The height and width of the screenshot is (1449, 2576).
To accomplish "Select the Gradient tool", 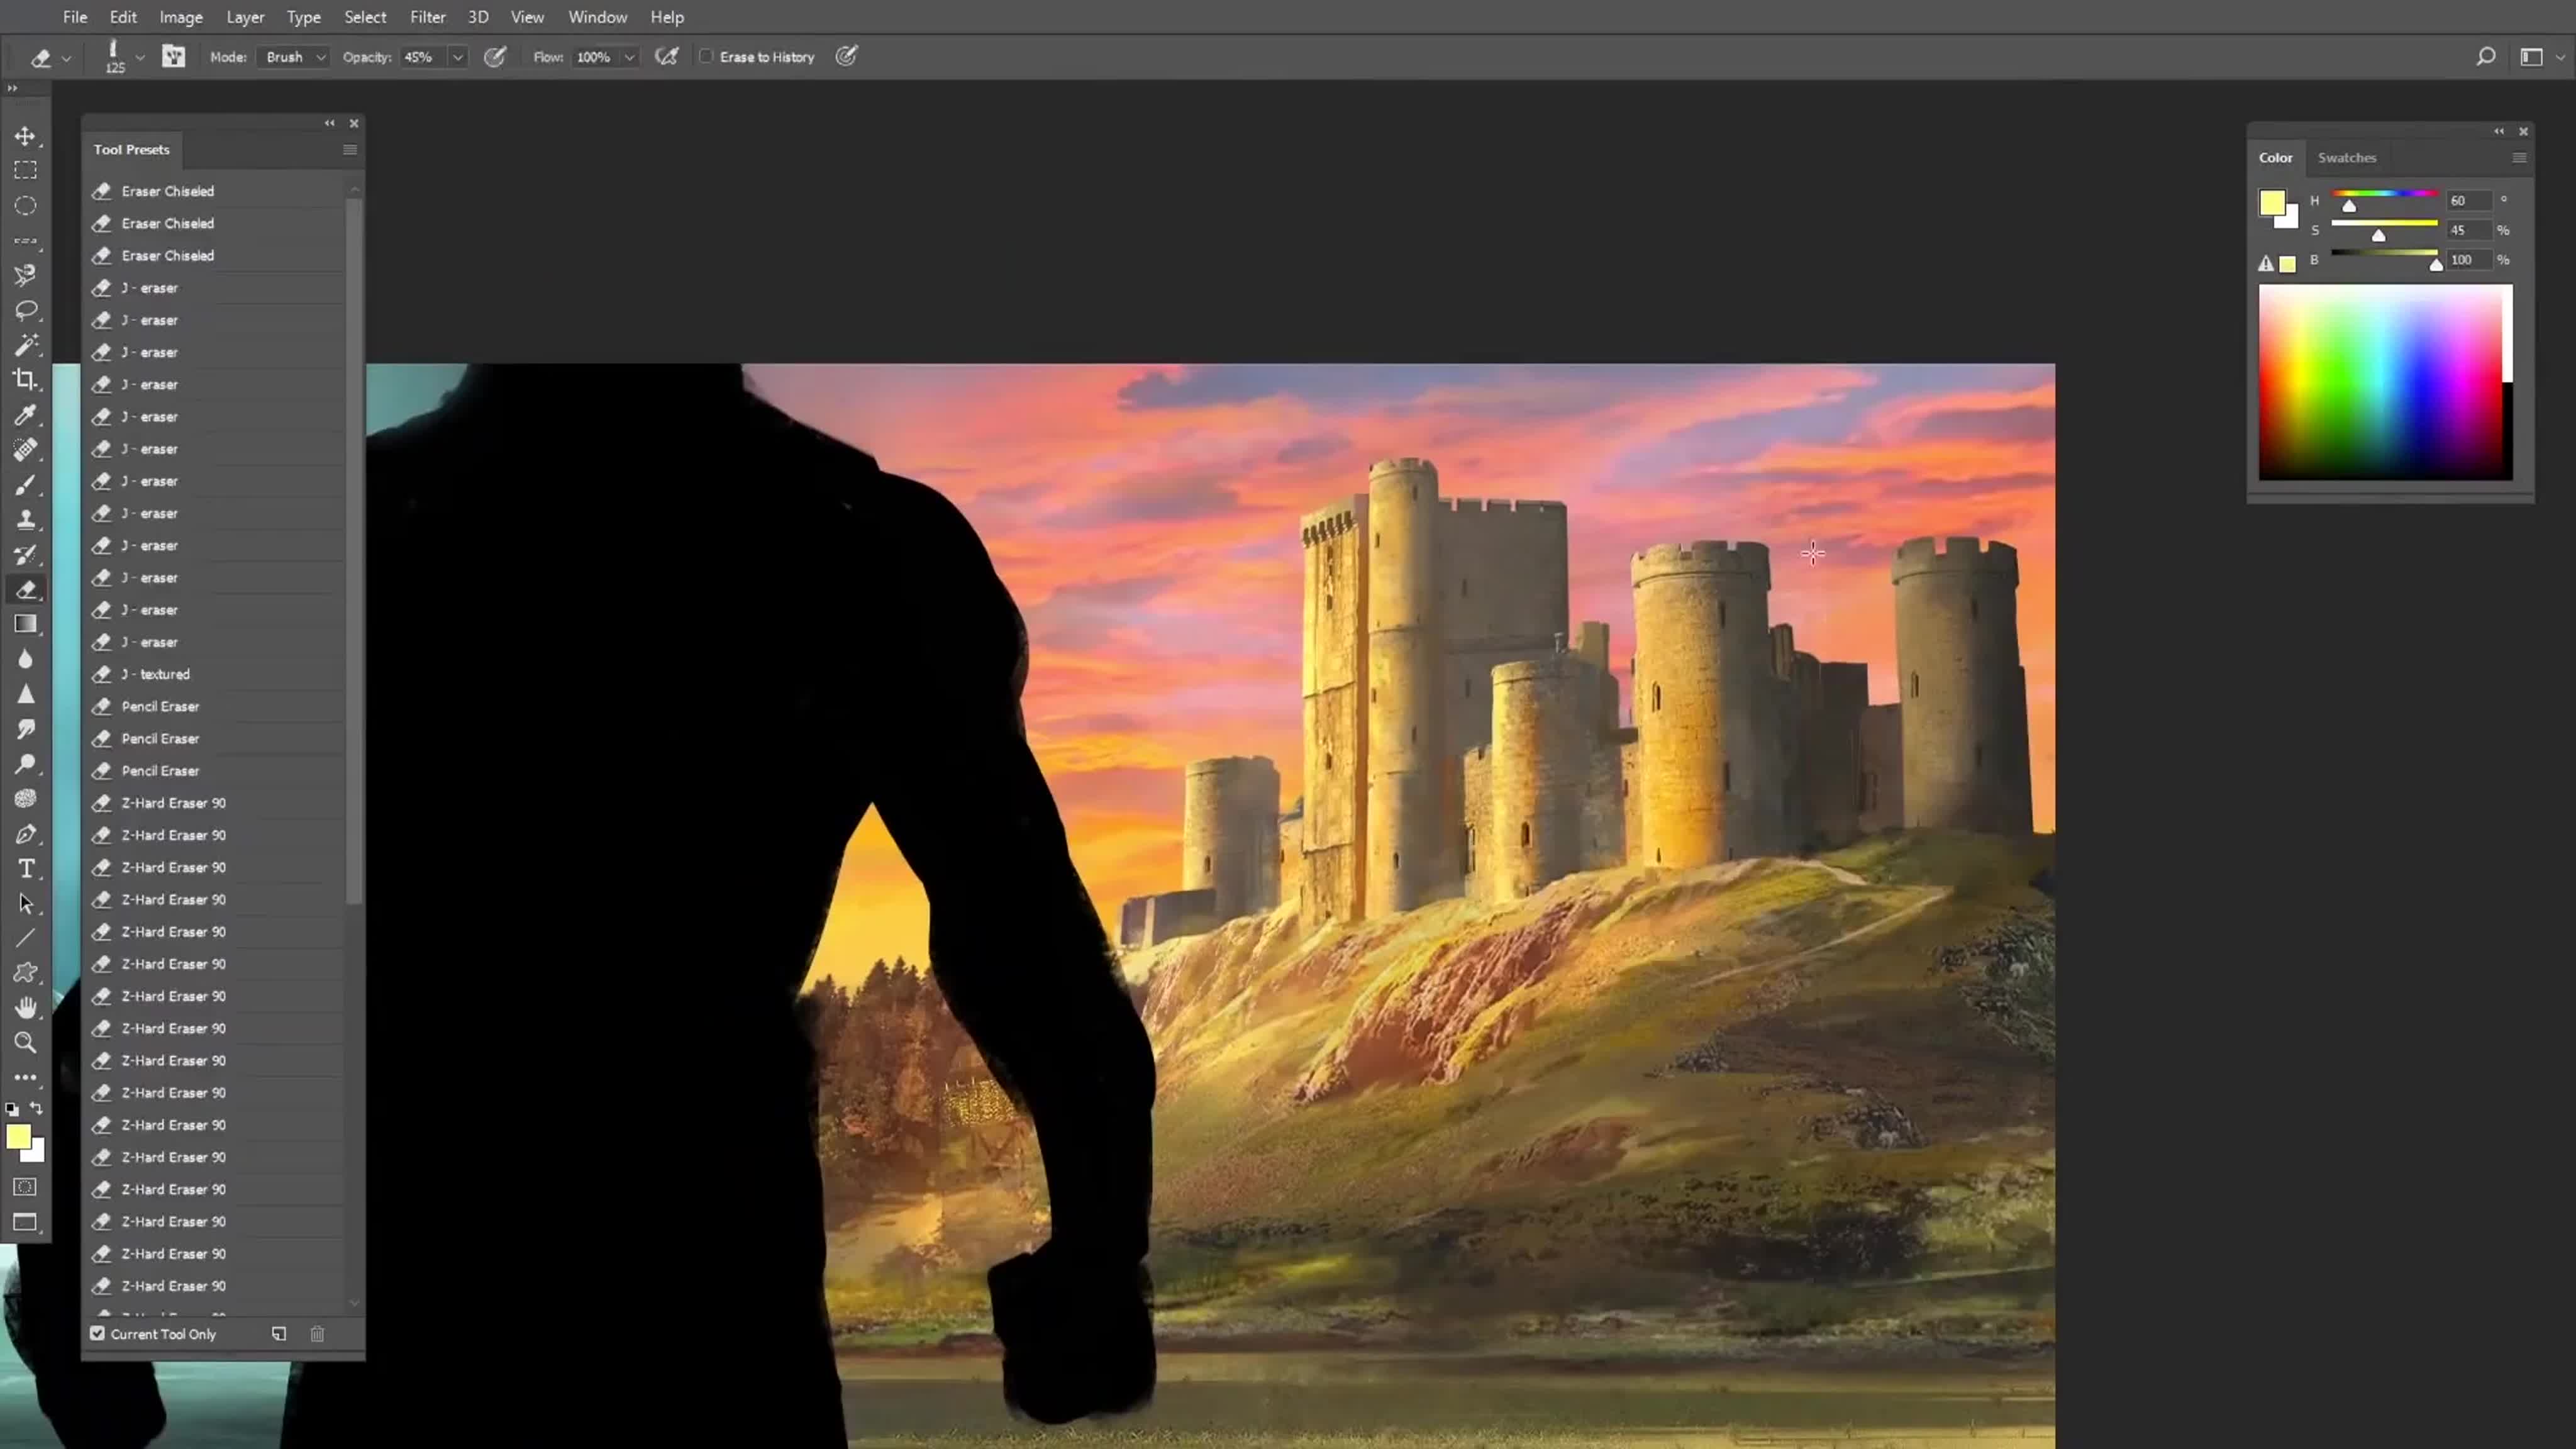I will tap(25, 624).
